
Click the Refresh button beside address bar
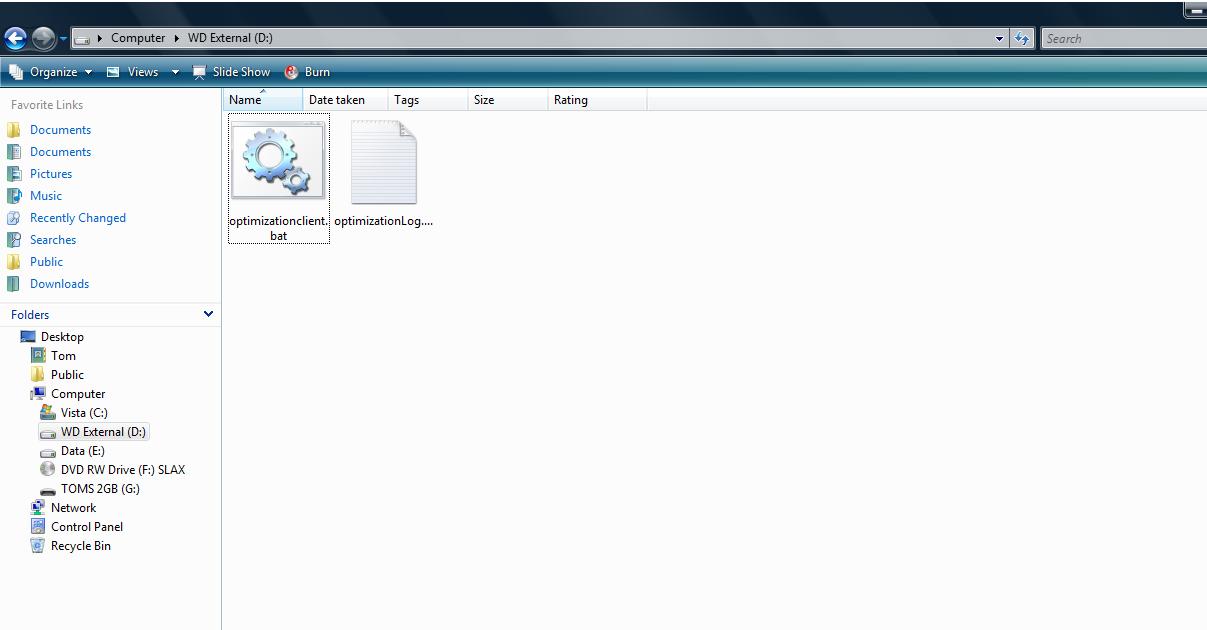pos(1021,39)
